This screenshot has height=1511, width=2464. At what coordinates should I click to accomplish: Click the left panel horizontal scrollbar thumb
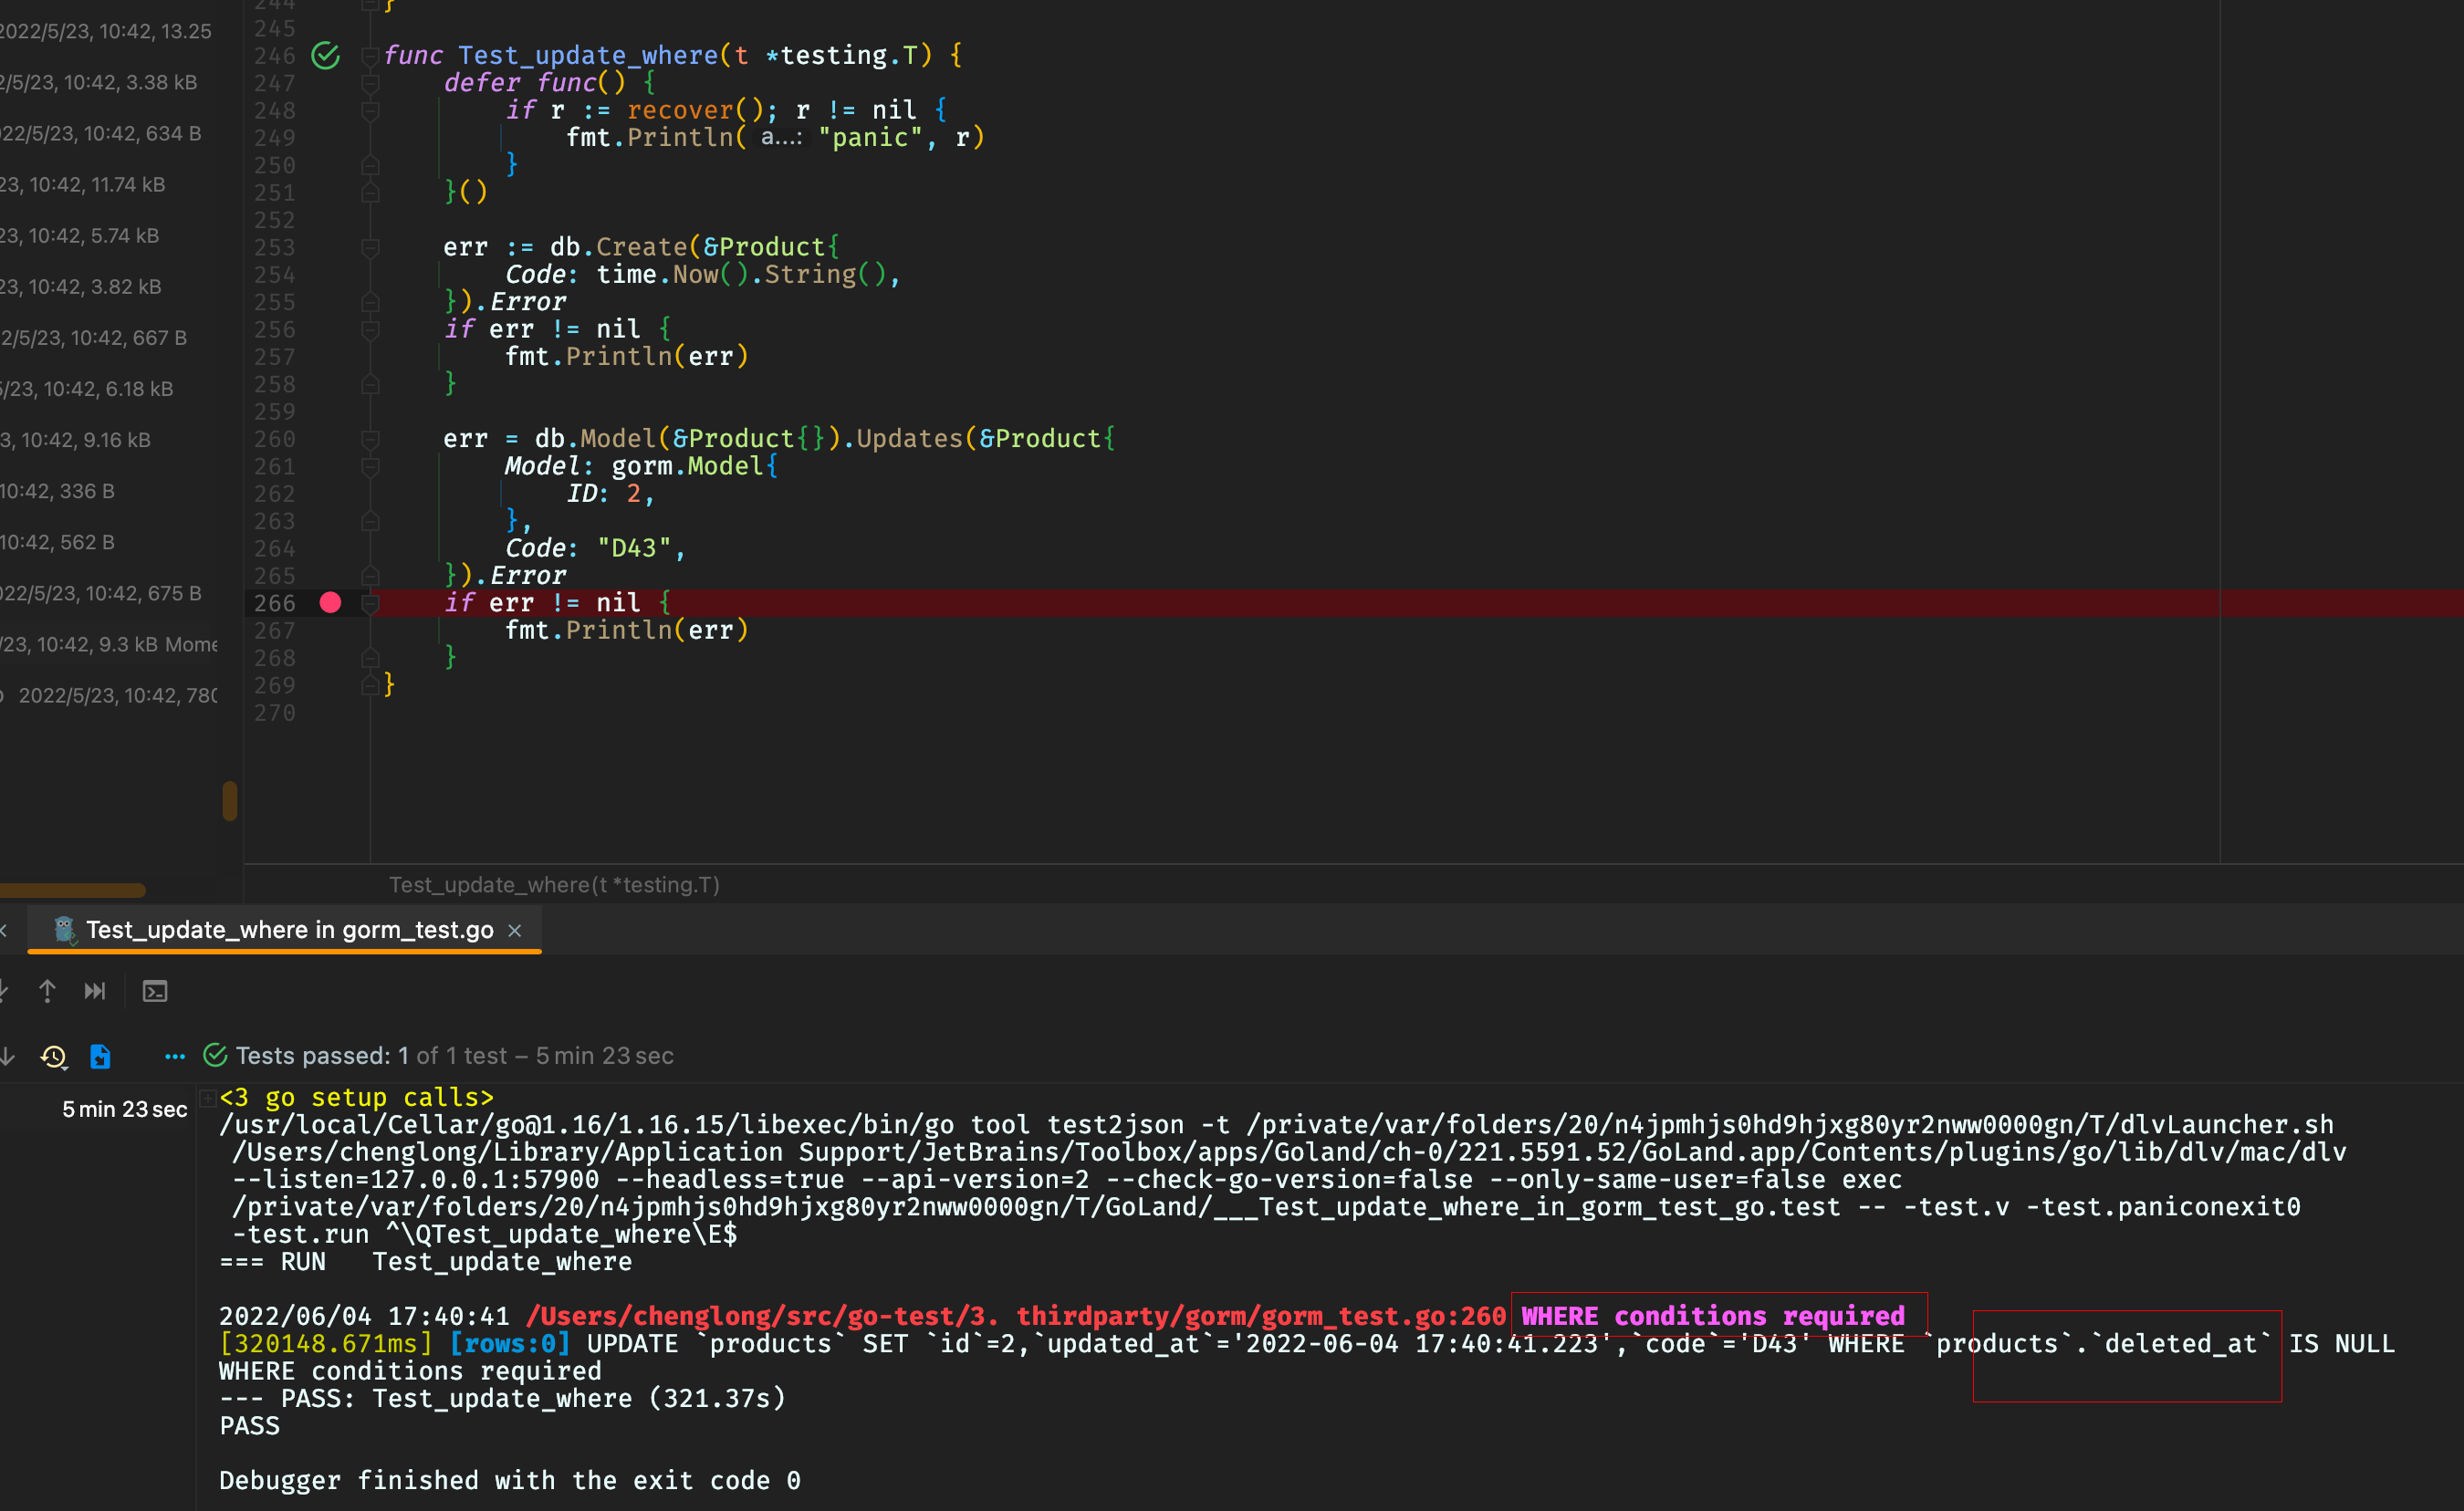coord(72,890)
